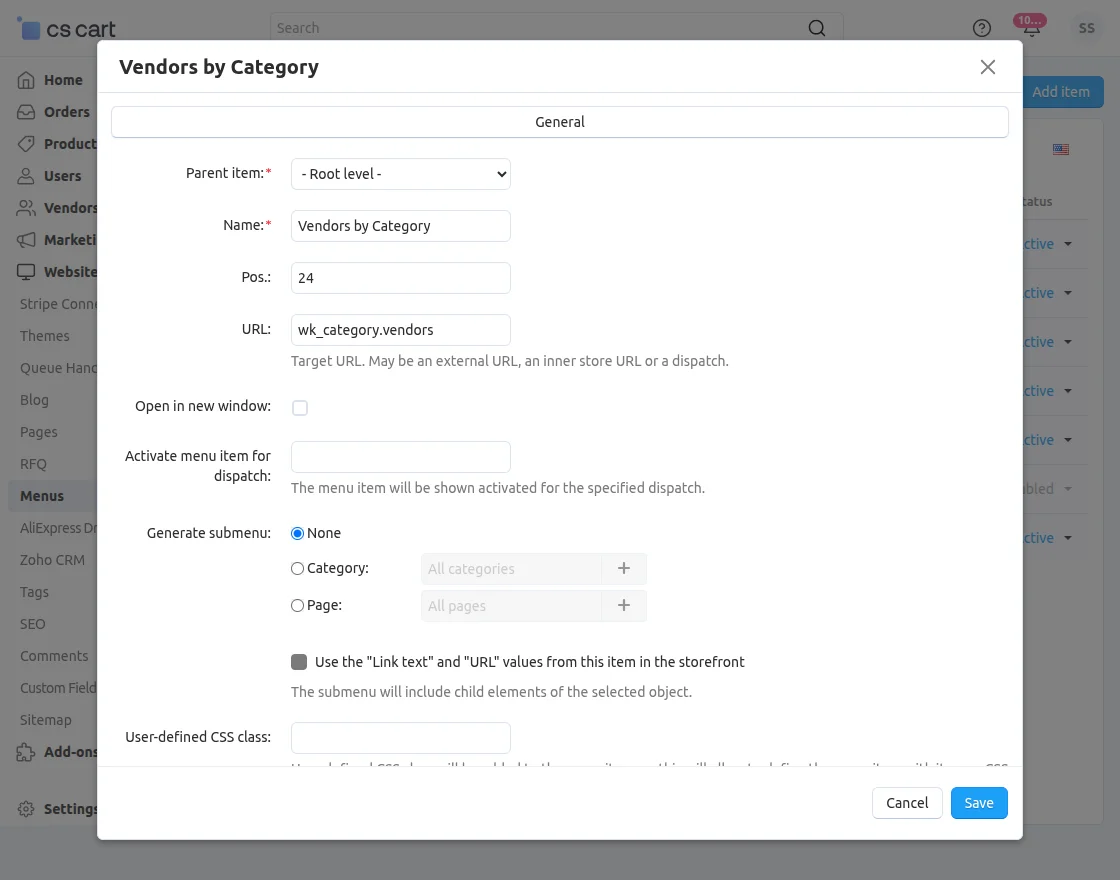Click the Home sidebar icon

[x=26, y=80]
